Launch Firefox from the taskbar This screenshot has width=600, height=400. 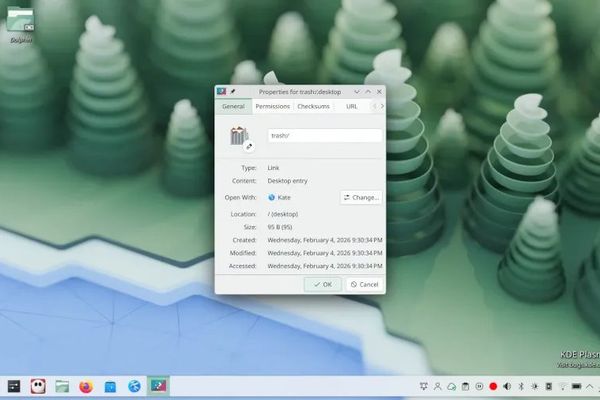tap(86, 386)
